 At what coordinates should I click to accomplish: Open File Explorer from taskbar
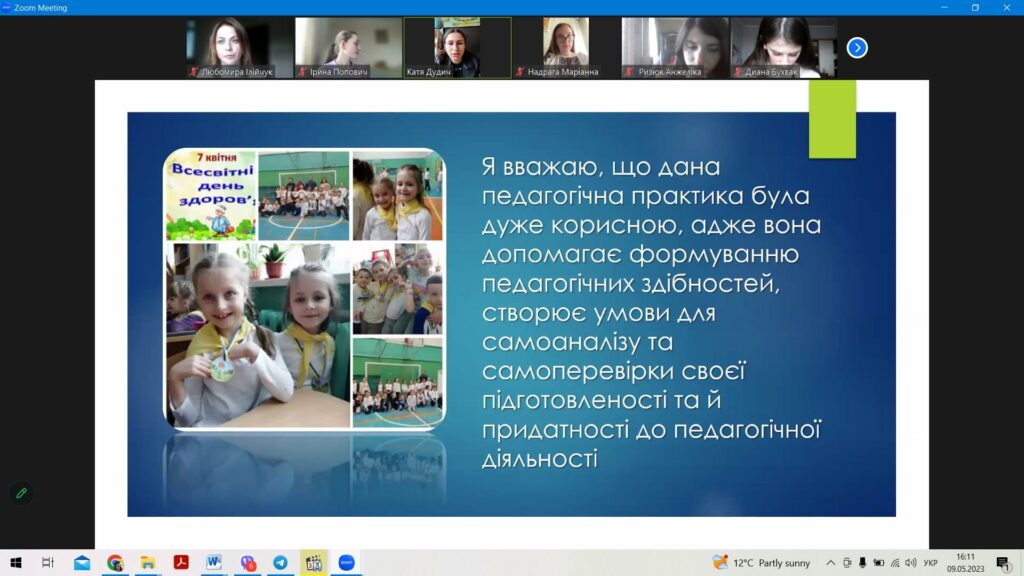(x=148, y=562)
